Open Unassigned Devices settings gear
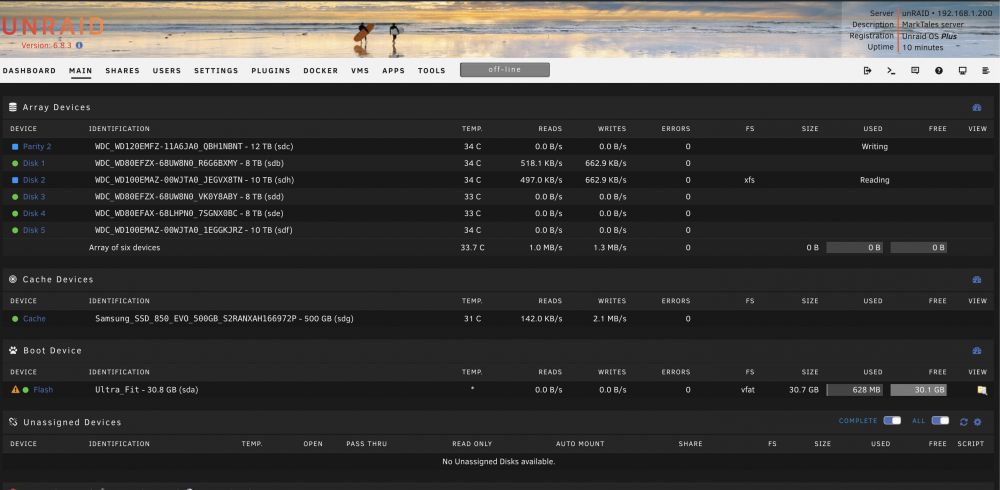The width and height of the screenshot is (1000, 490). [977, 422]
